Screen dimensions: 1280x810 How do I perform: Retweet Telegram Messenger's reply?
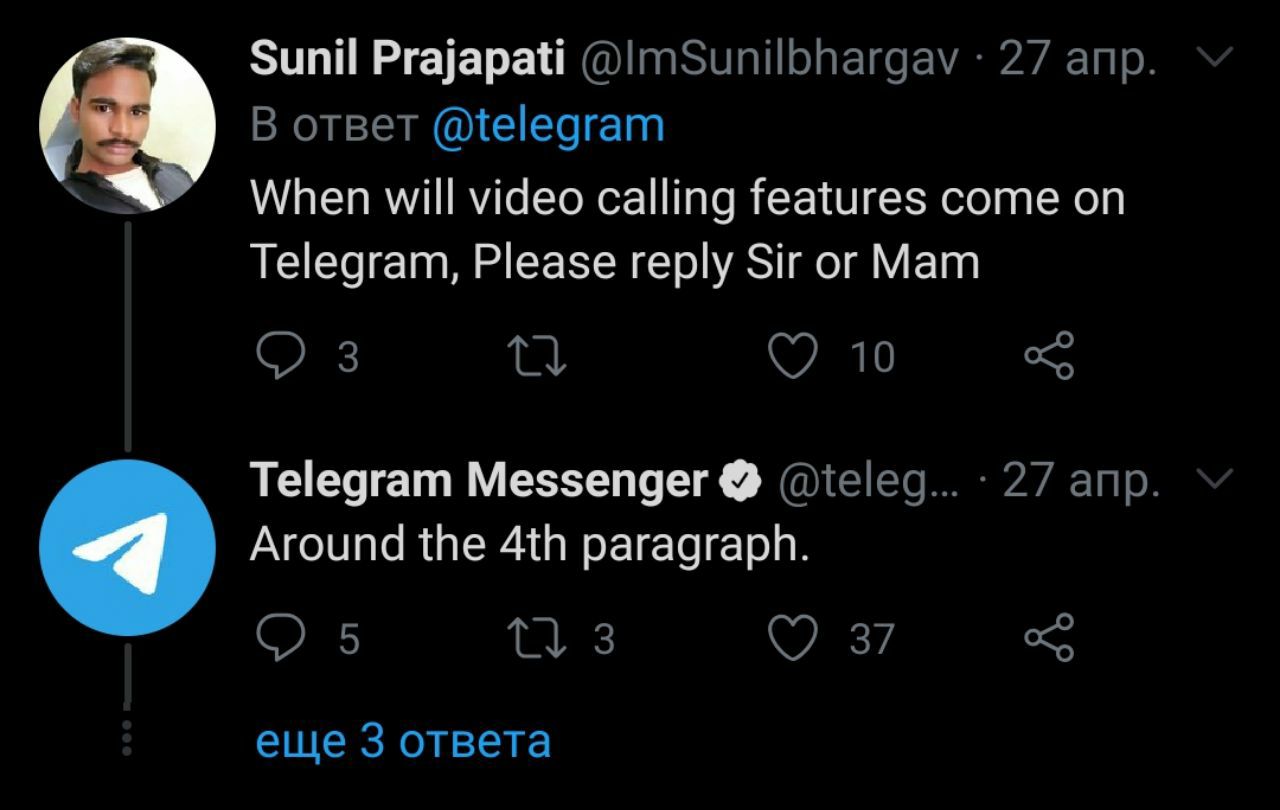pos(537,638)
